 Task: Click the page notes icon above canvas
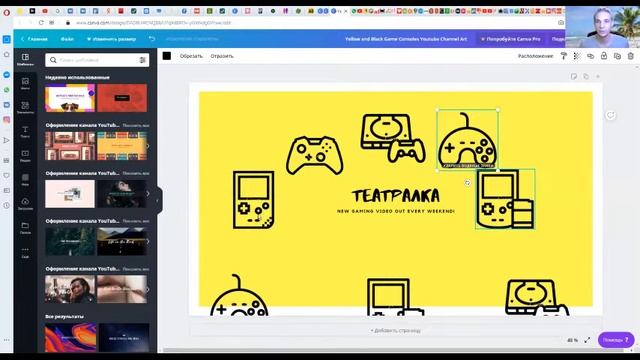[574, 76]
